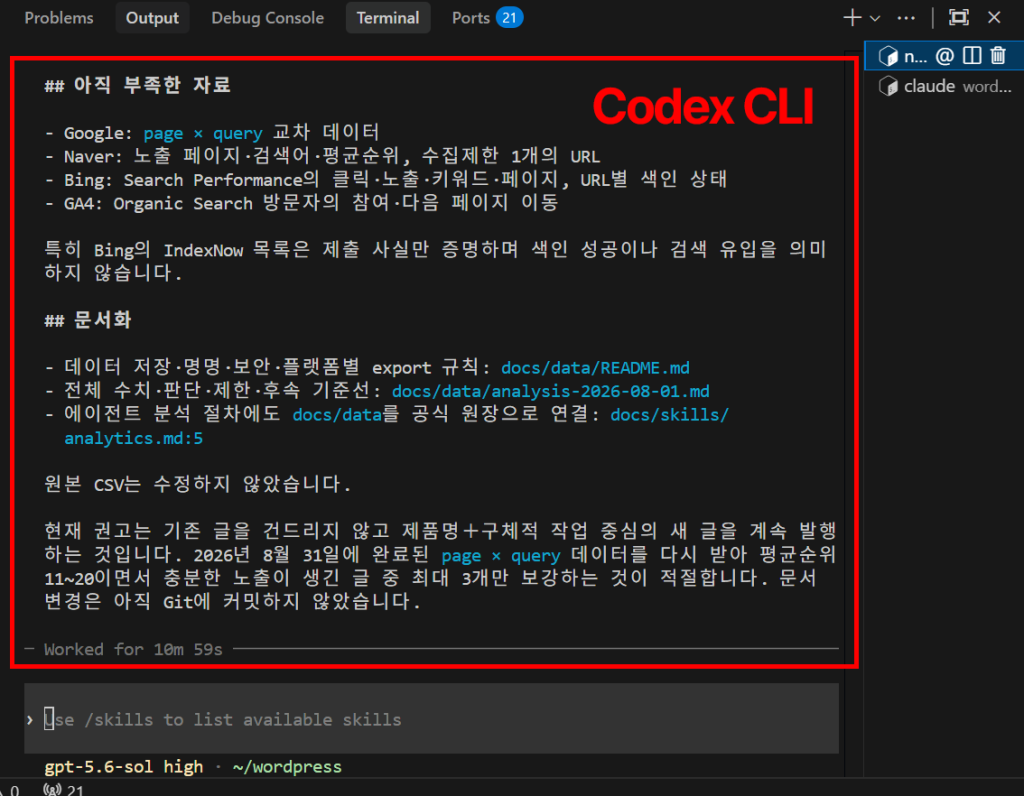1024x796 pixels.
Task: Close the bottom panel
Action: coord(994,18)
